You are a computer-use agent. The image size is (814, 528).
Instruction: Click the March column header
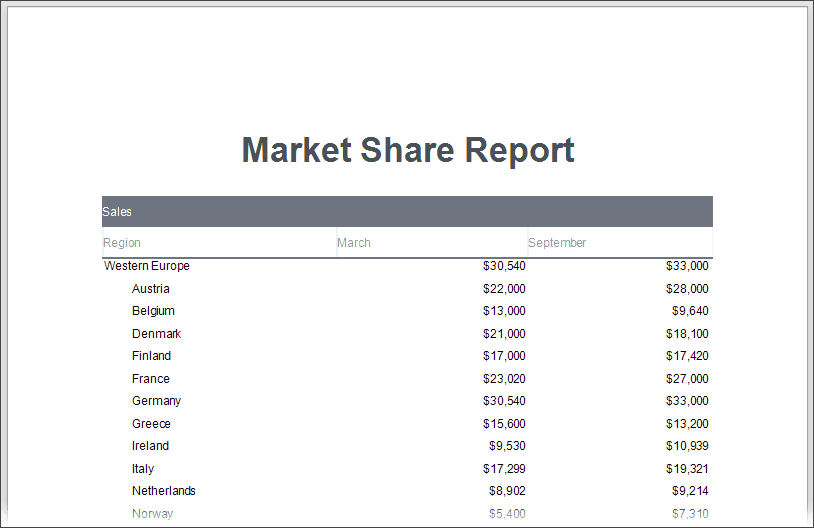(354, 243)
